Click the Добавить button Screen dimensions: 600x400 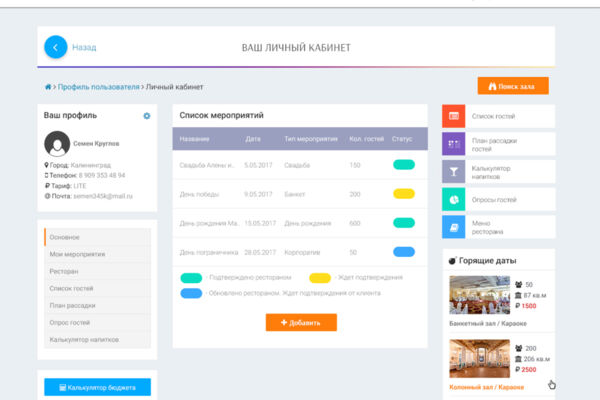tap(301, 322)
